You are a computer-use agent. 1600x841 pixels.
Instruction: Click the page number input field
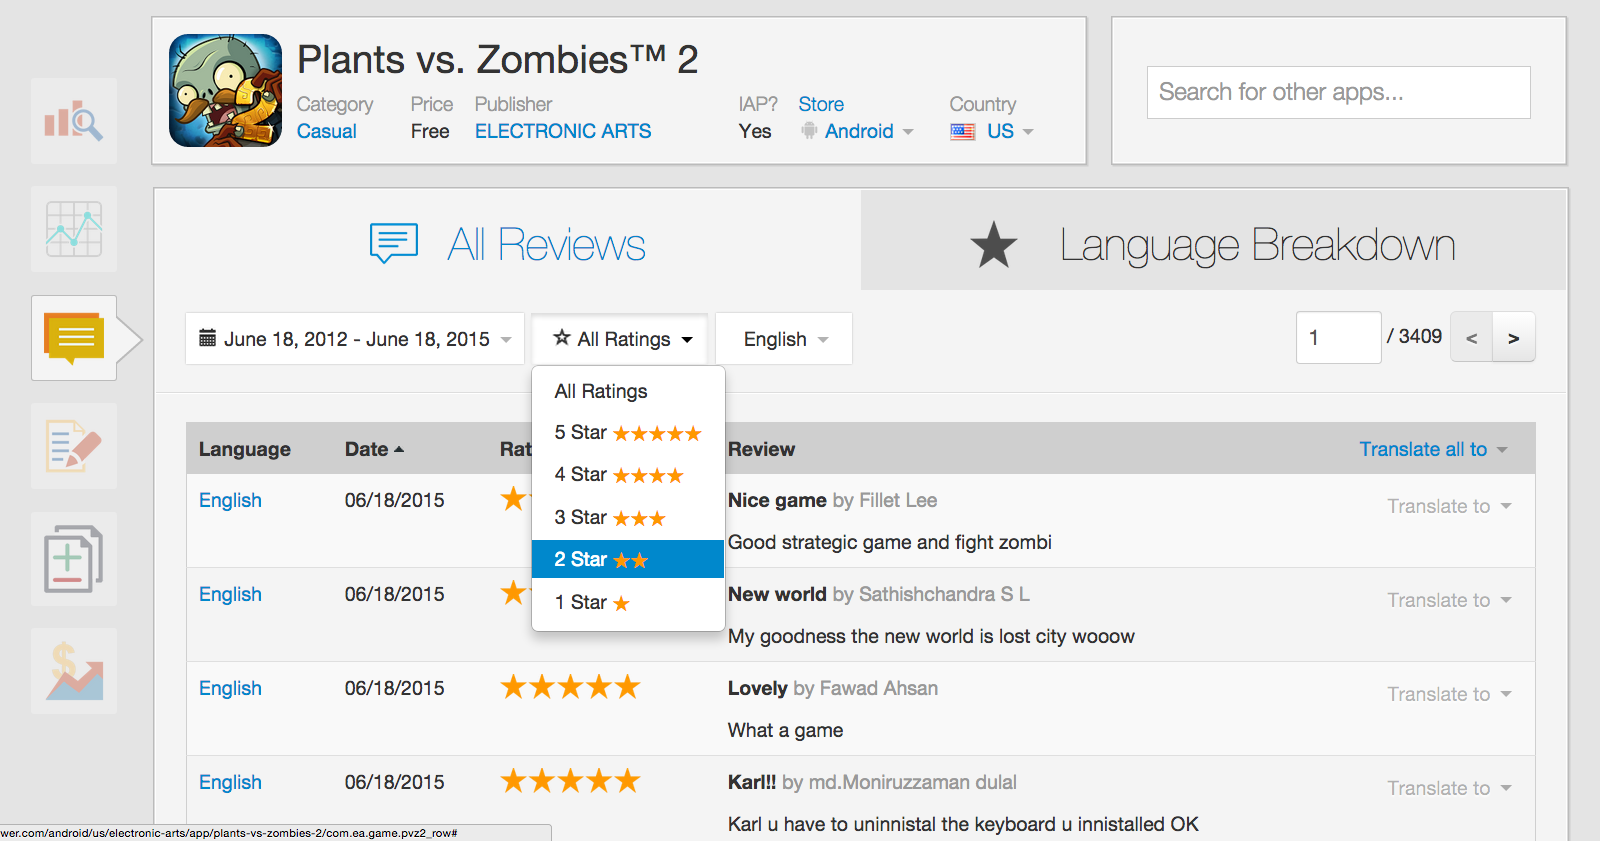point(1338,338)
